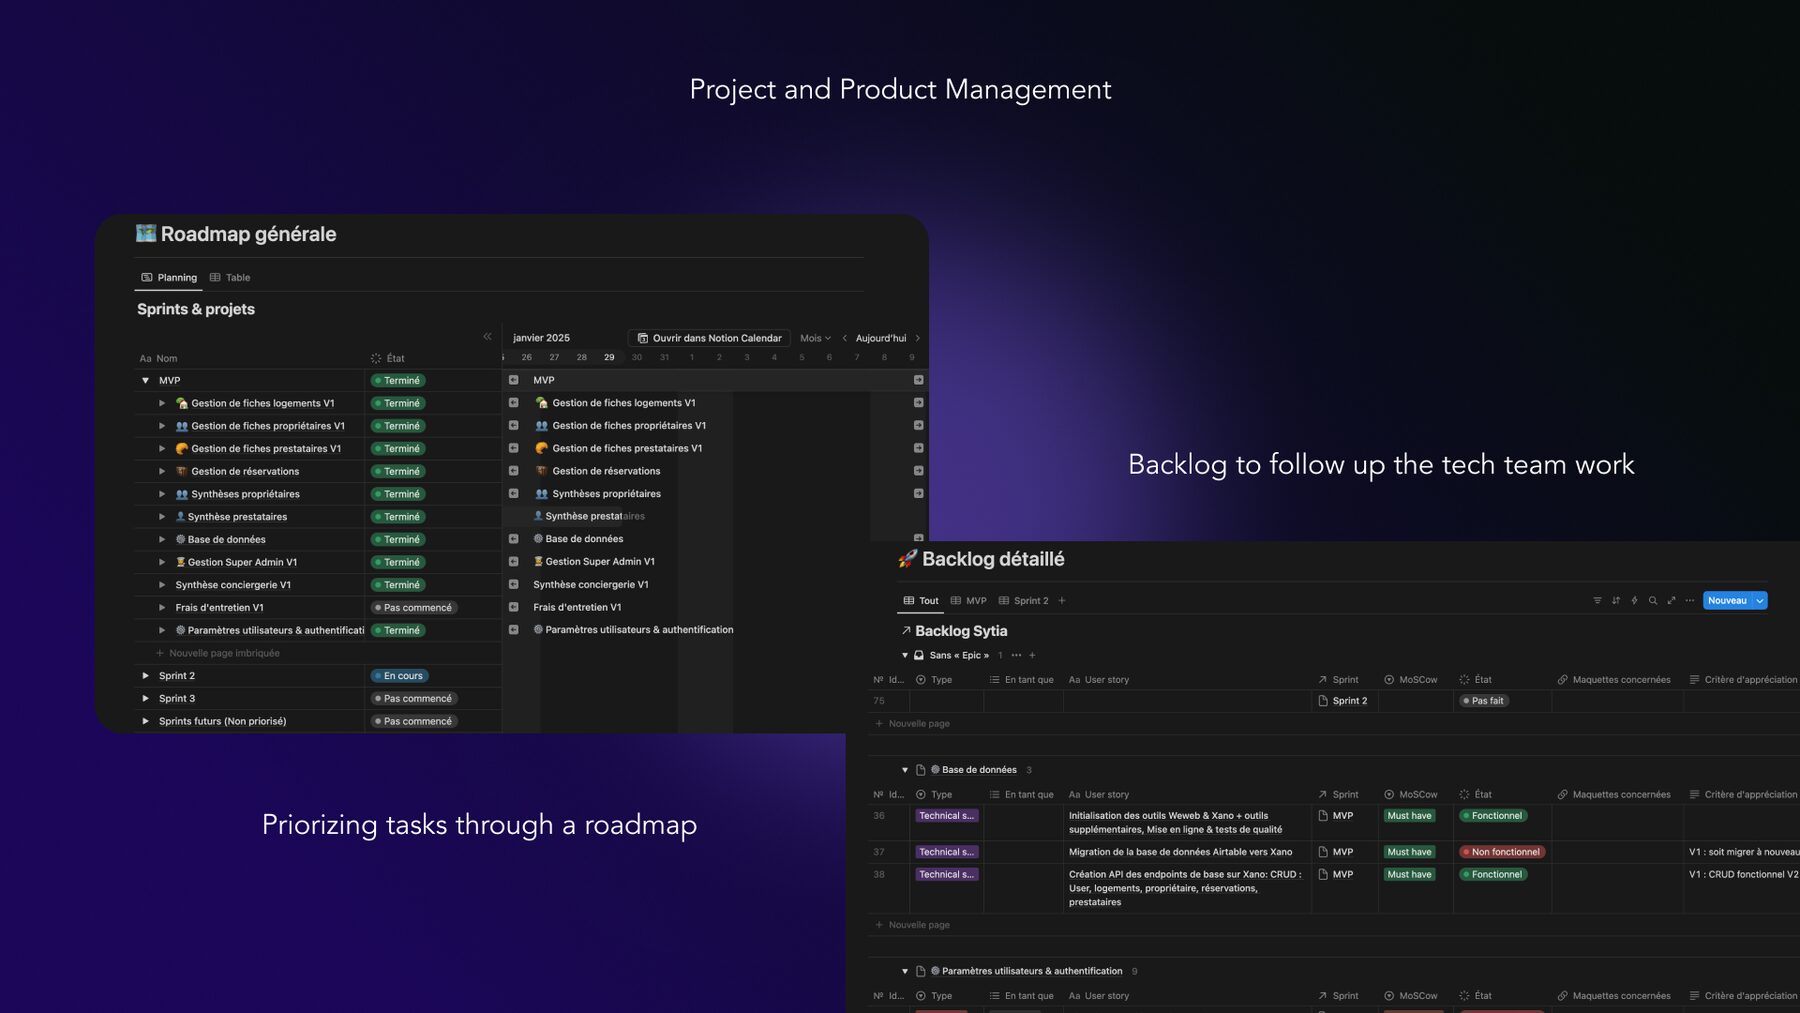Collapse Paramètres utilisateurs & authentification group
Screen dimensions: 1800x1013
905,971
